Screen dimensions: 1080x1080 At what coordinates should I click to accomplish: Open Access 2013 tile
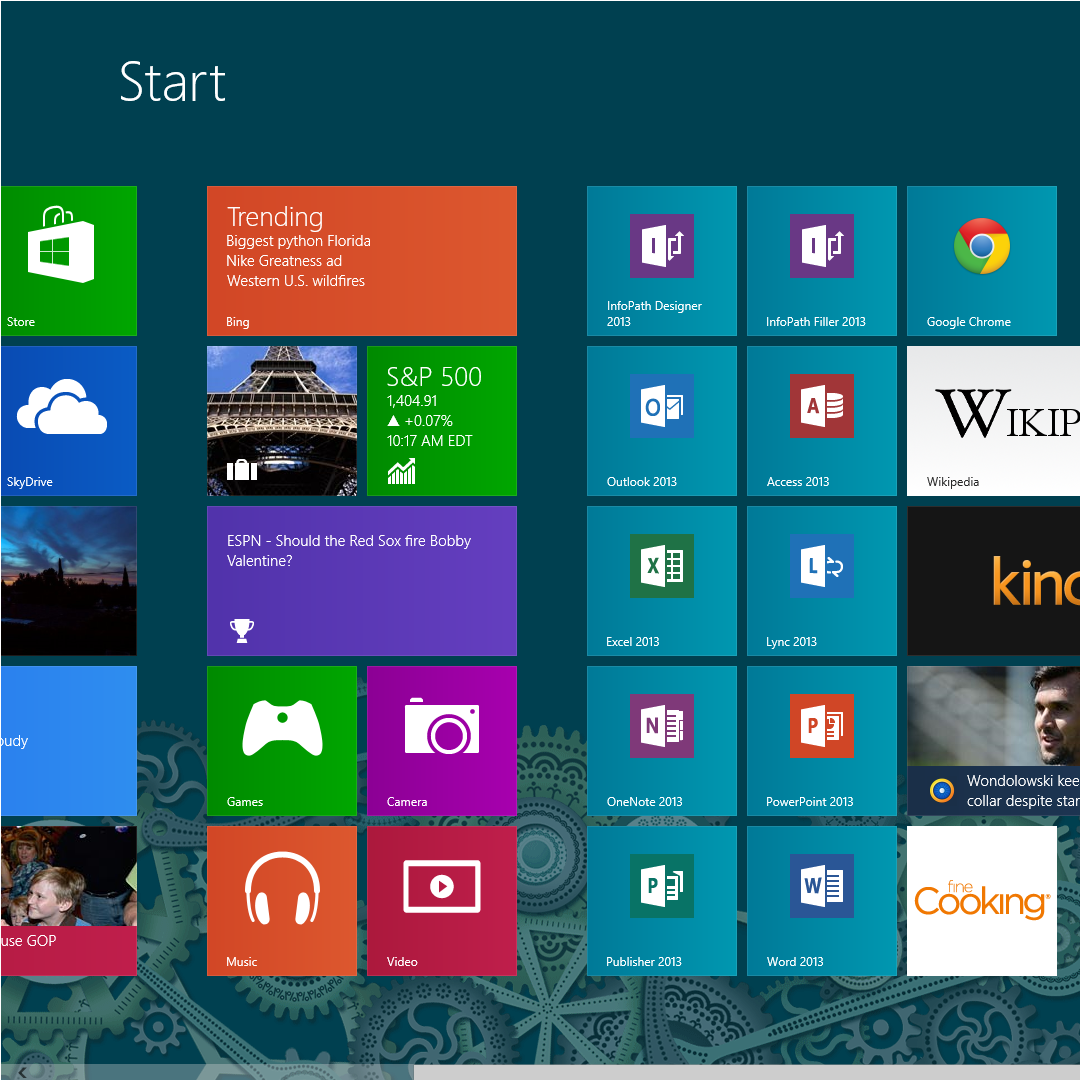[821, 420]
